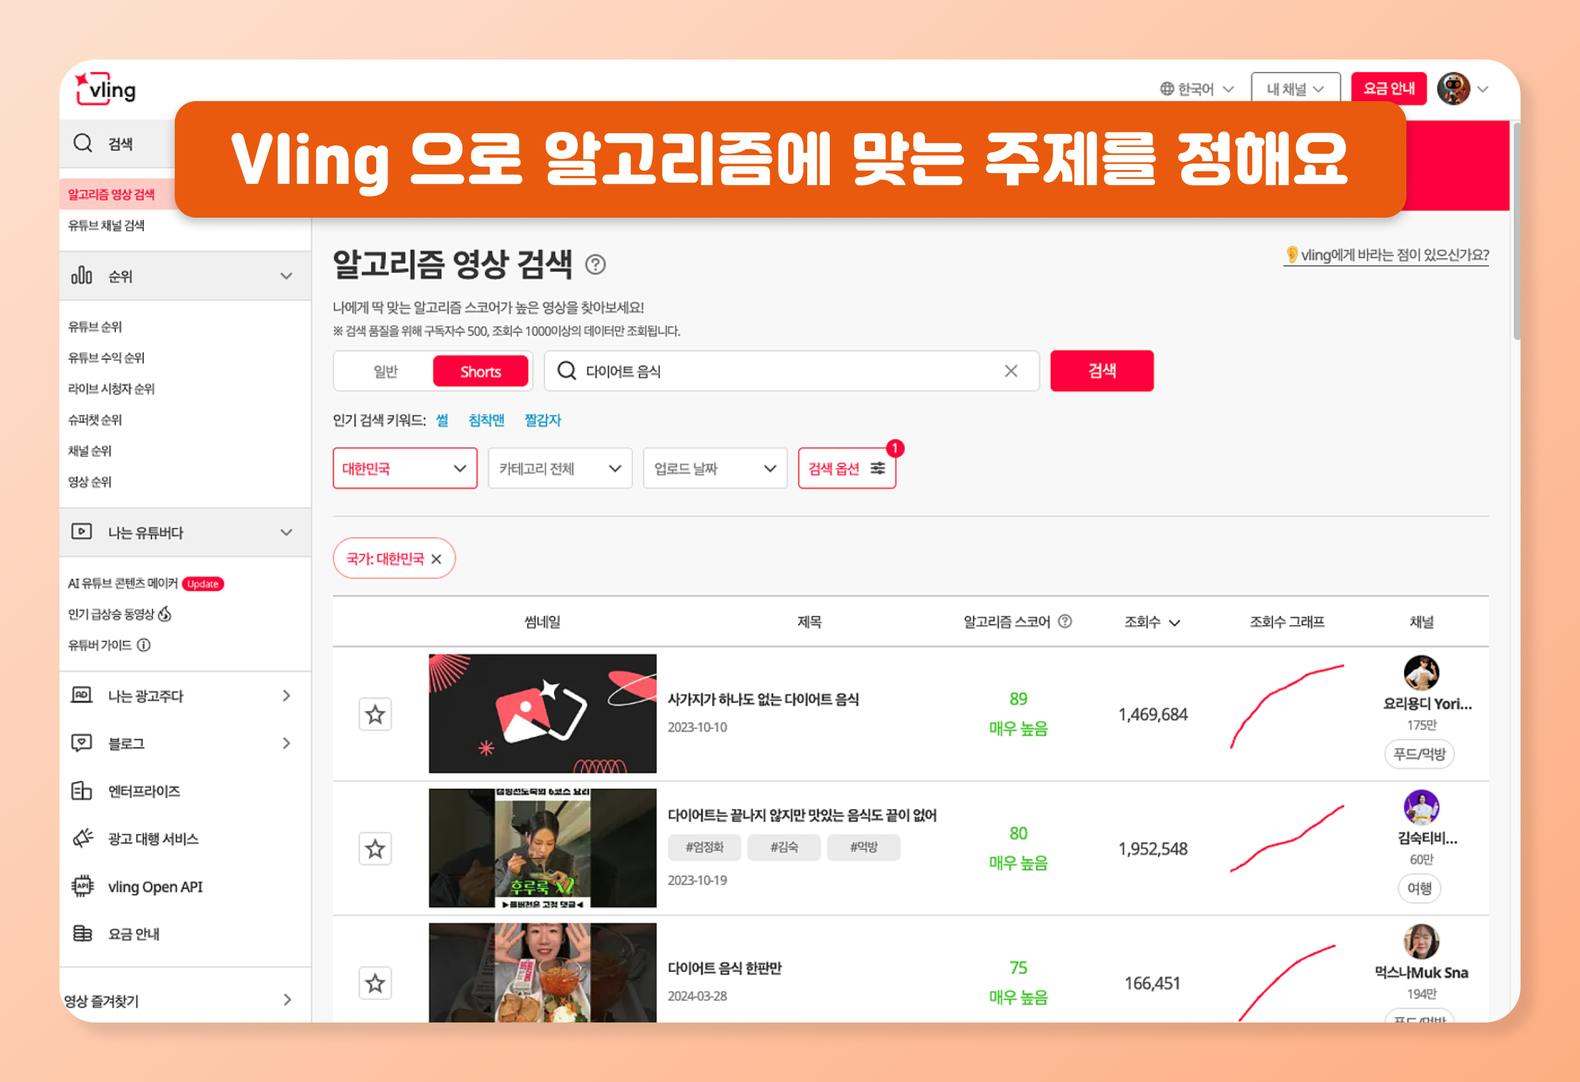Favorite the 사가지가 하나도 없는 다이어트 음식 video
Viewport: 1580px width, 1082px height.
point(375,714)
